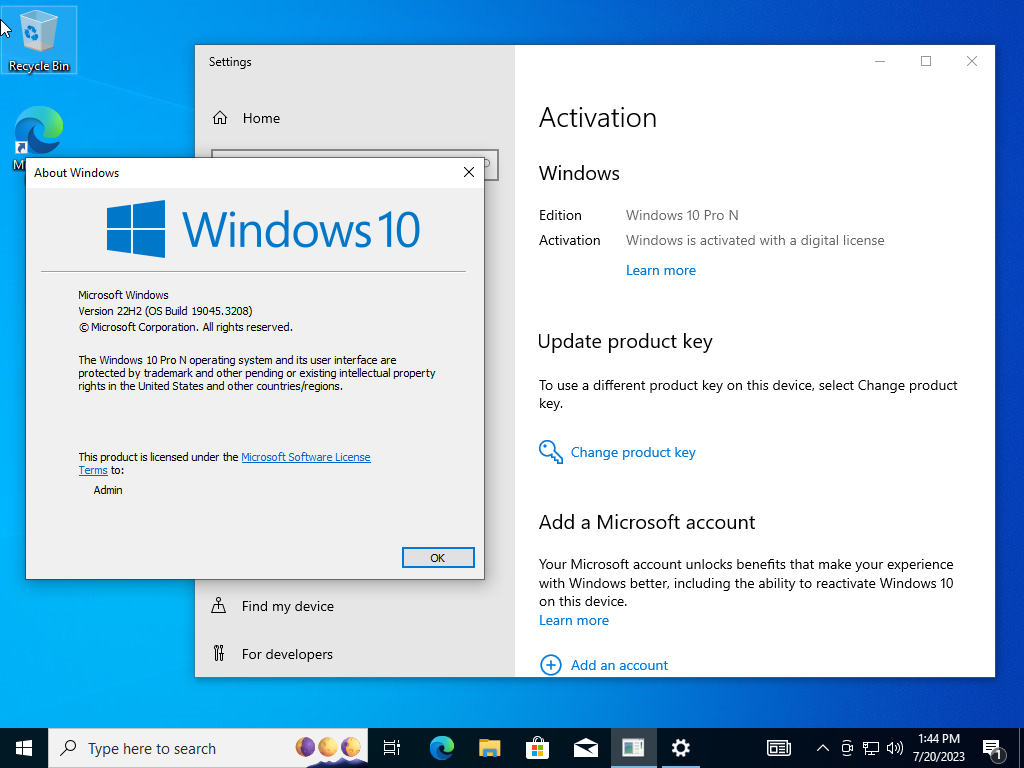Open the volume control in system tray

895,748
